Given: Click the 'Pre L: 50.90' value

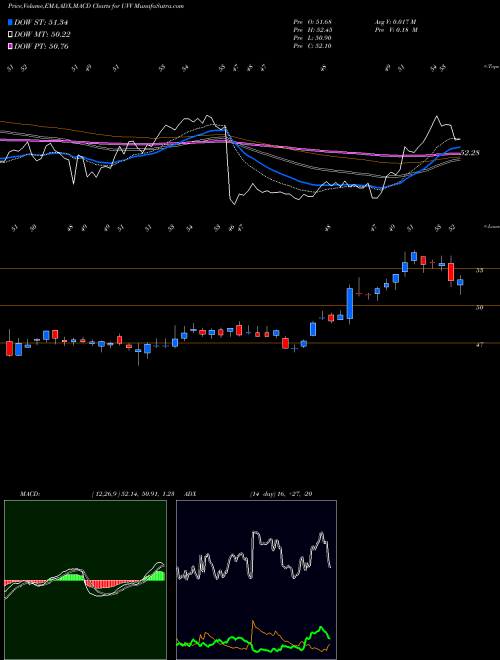Looking at the screenshot, I should 313,38.
